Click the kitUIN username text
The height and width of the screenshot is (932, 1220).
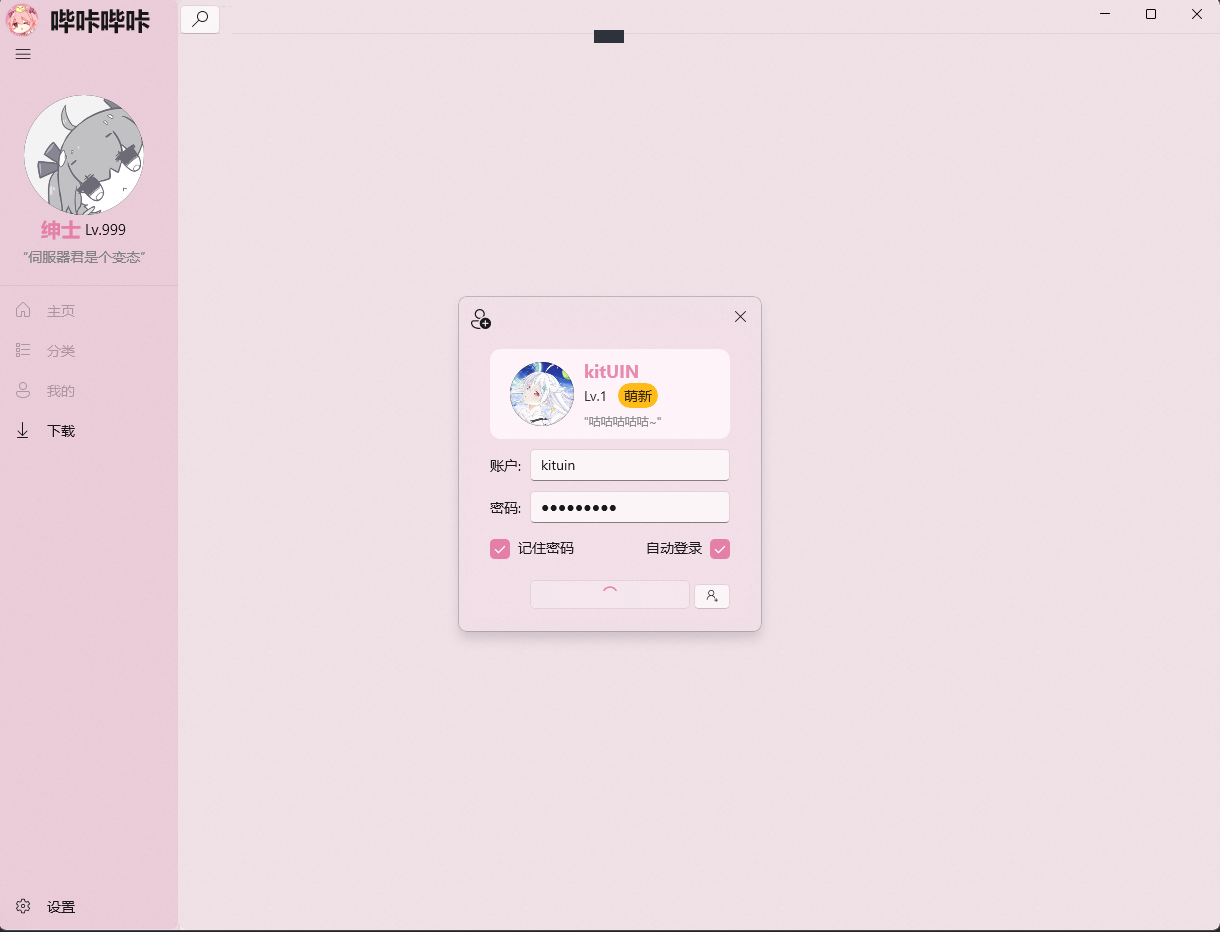(x=611, y=372)
